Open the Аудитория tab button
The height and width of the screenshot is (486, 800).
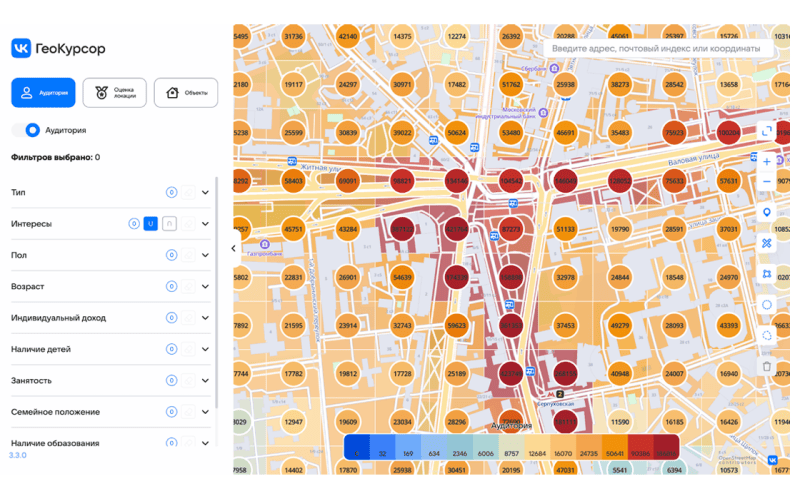[42, 93]
